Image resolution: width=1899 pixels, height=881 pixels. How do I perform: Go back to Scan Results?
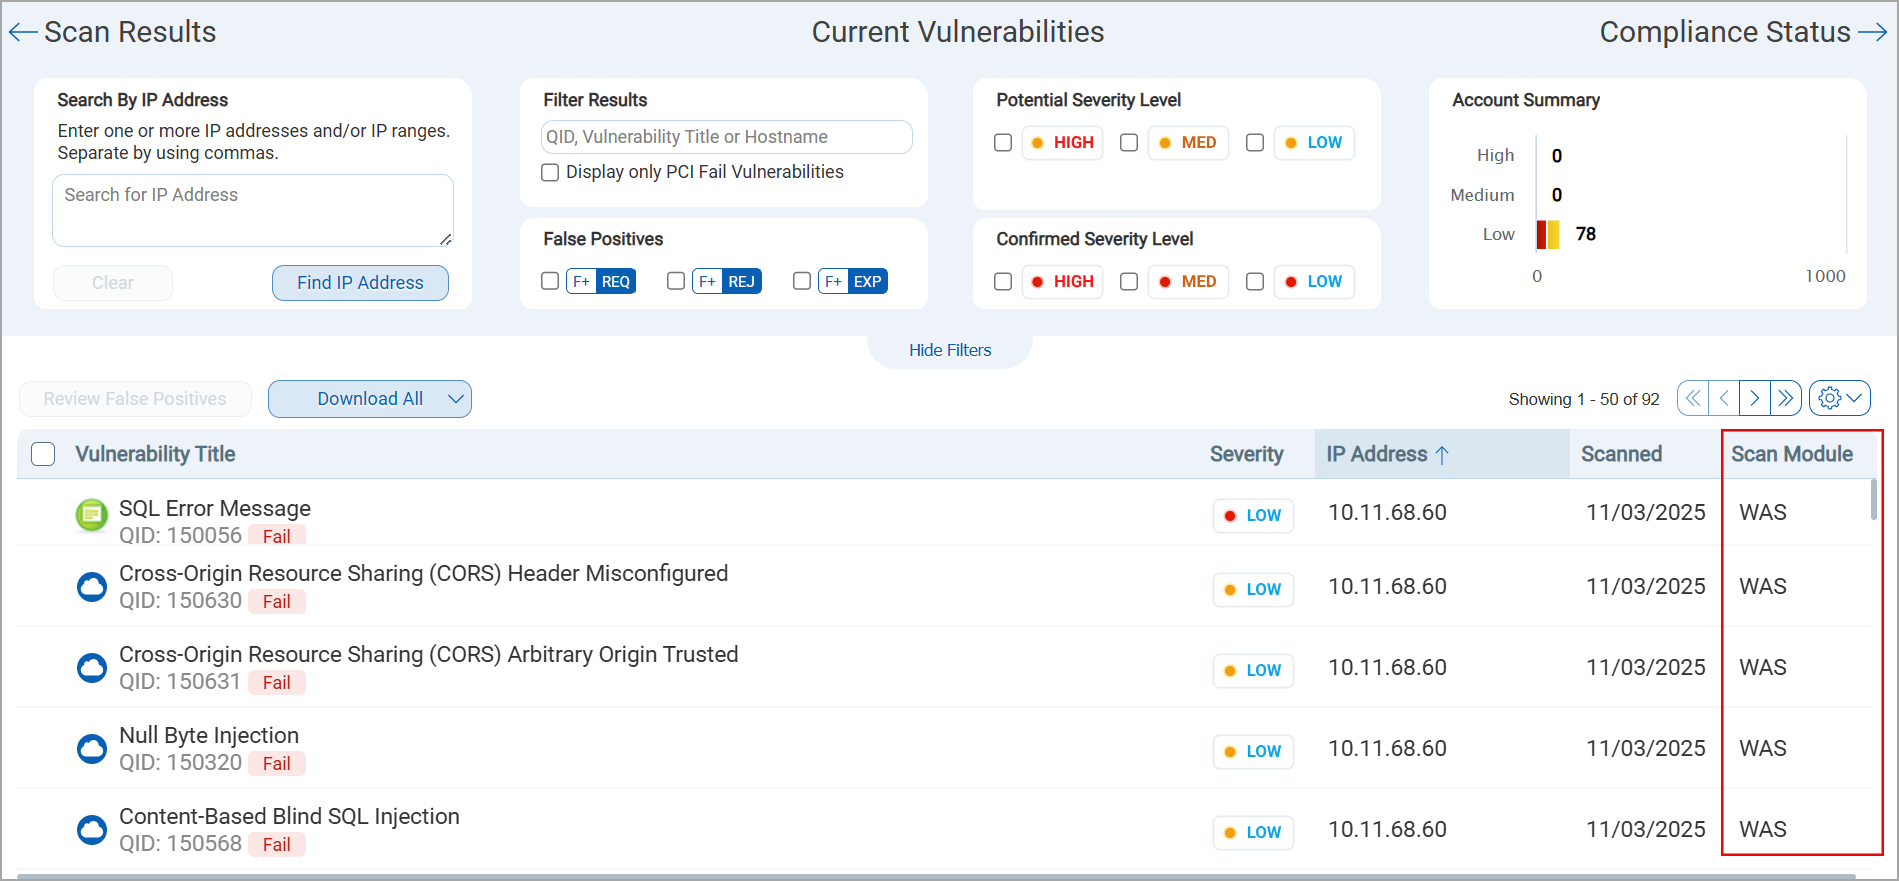(112, 32)
